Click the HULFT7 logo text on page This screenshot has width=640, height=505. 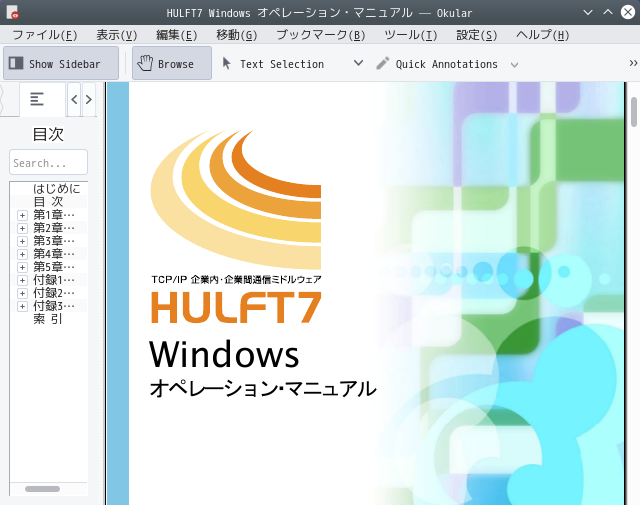coord(236,307)
